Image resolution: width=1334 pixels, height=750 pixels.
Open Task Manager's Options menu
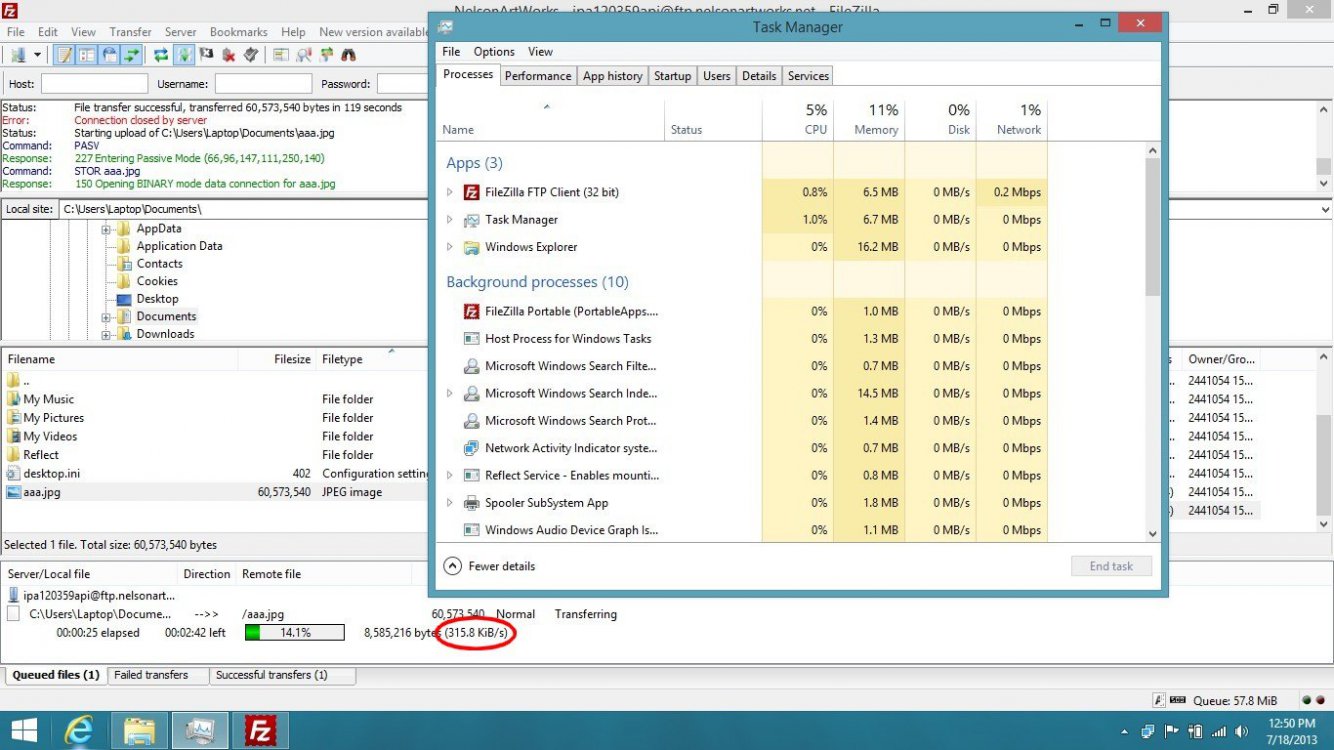[x=494, y=52]
